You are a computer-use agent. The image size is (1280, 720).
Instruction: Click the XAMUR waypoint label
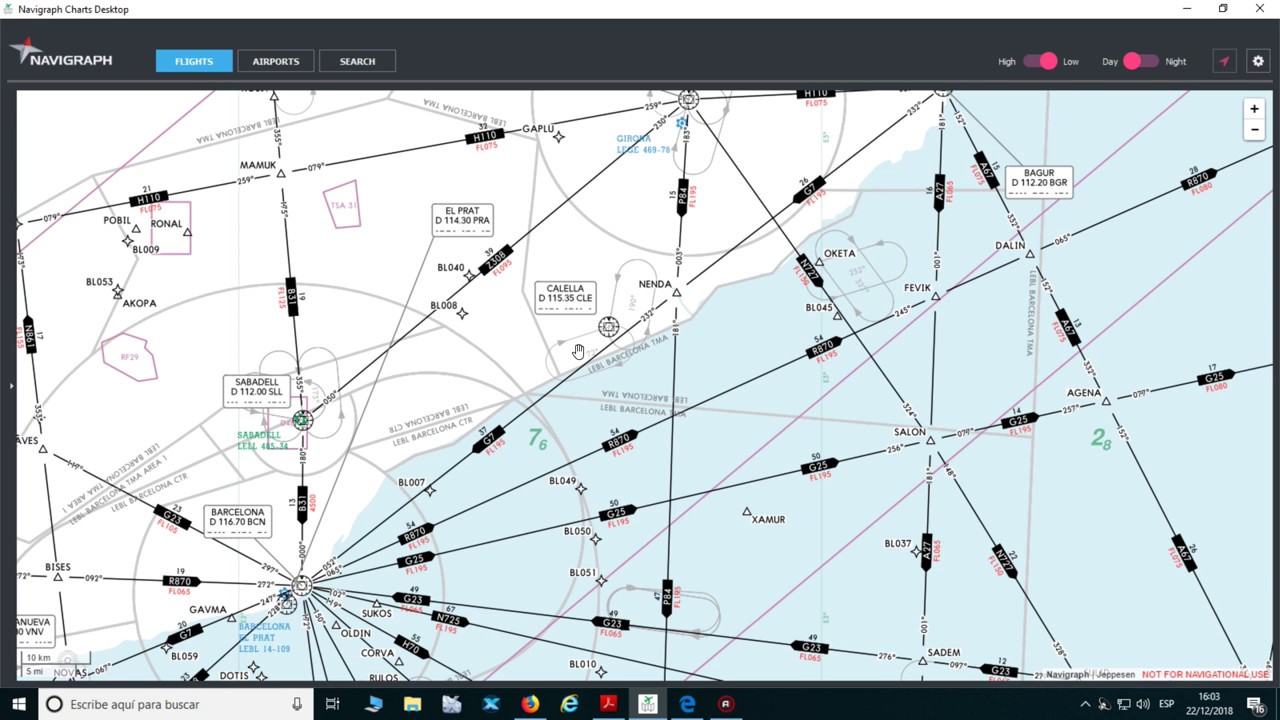tap(768, 520)
